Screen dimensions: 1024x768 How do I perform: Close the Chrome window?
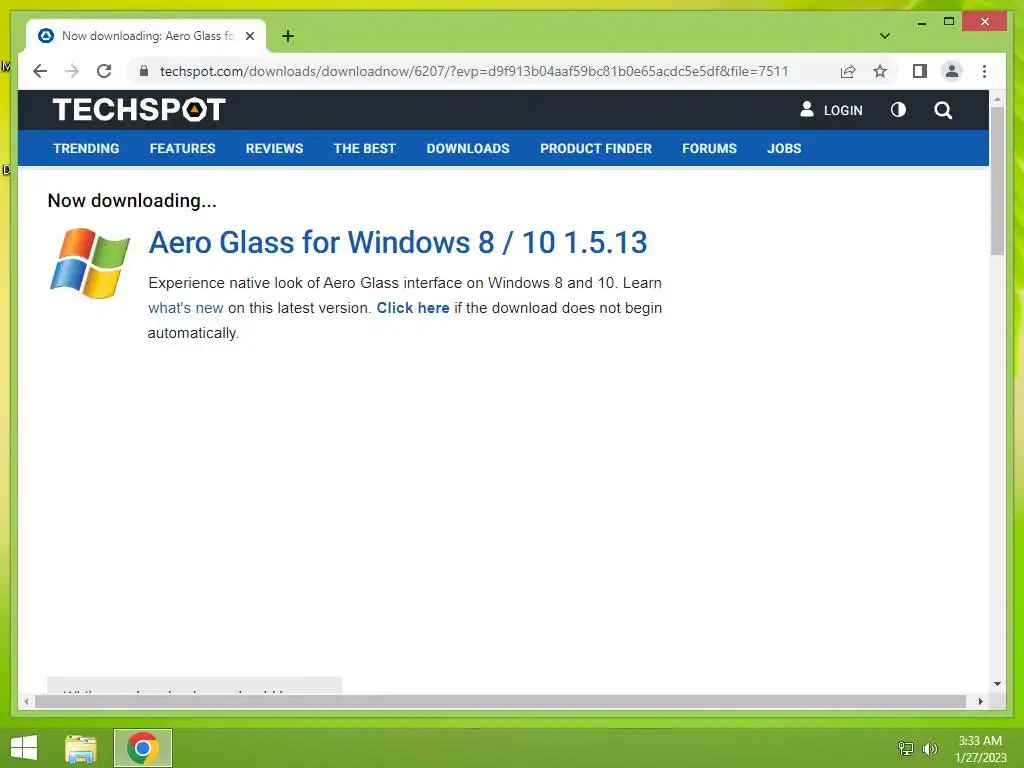point(985,22)
